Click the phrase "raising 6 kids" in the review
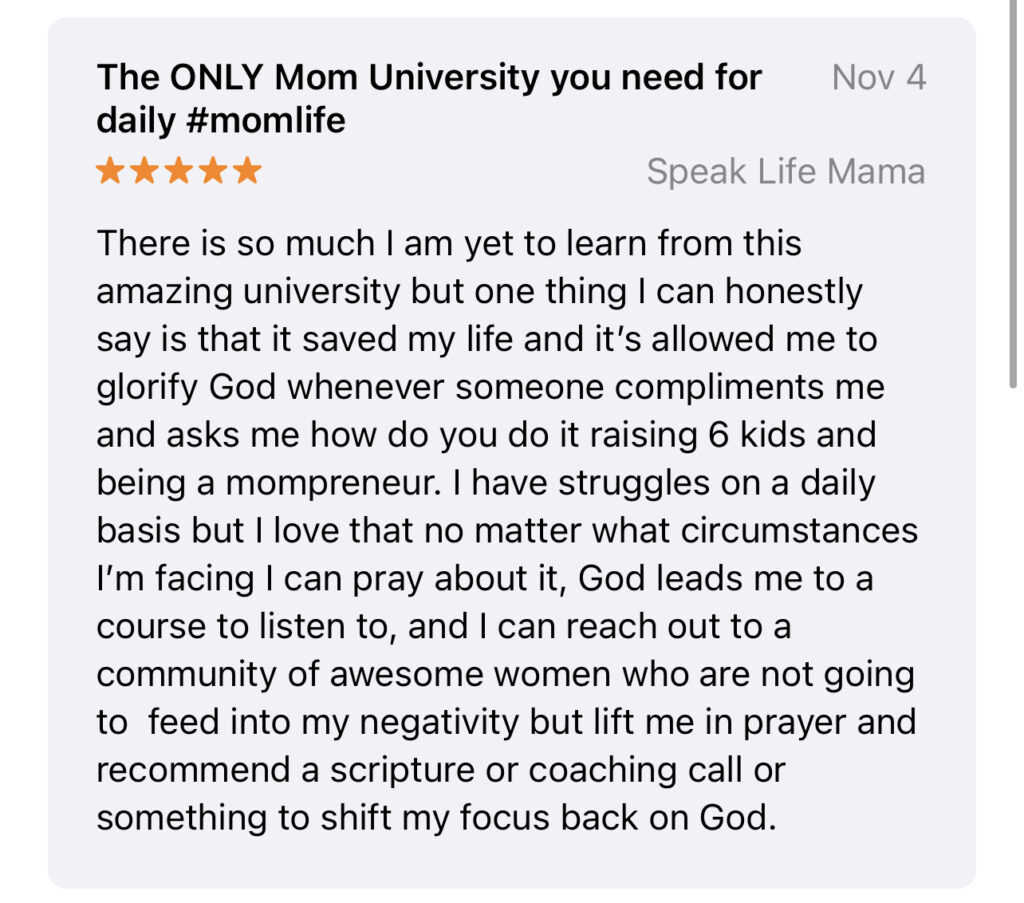Viewport: 1024px width, 903px height. (x=711, y=435)
